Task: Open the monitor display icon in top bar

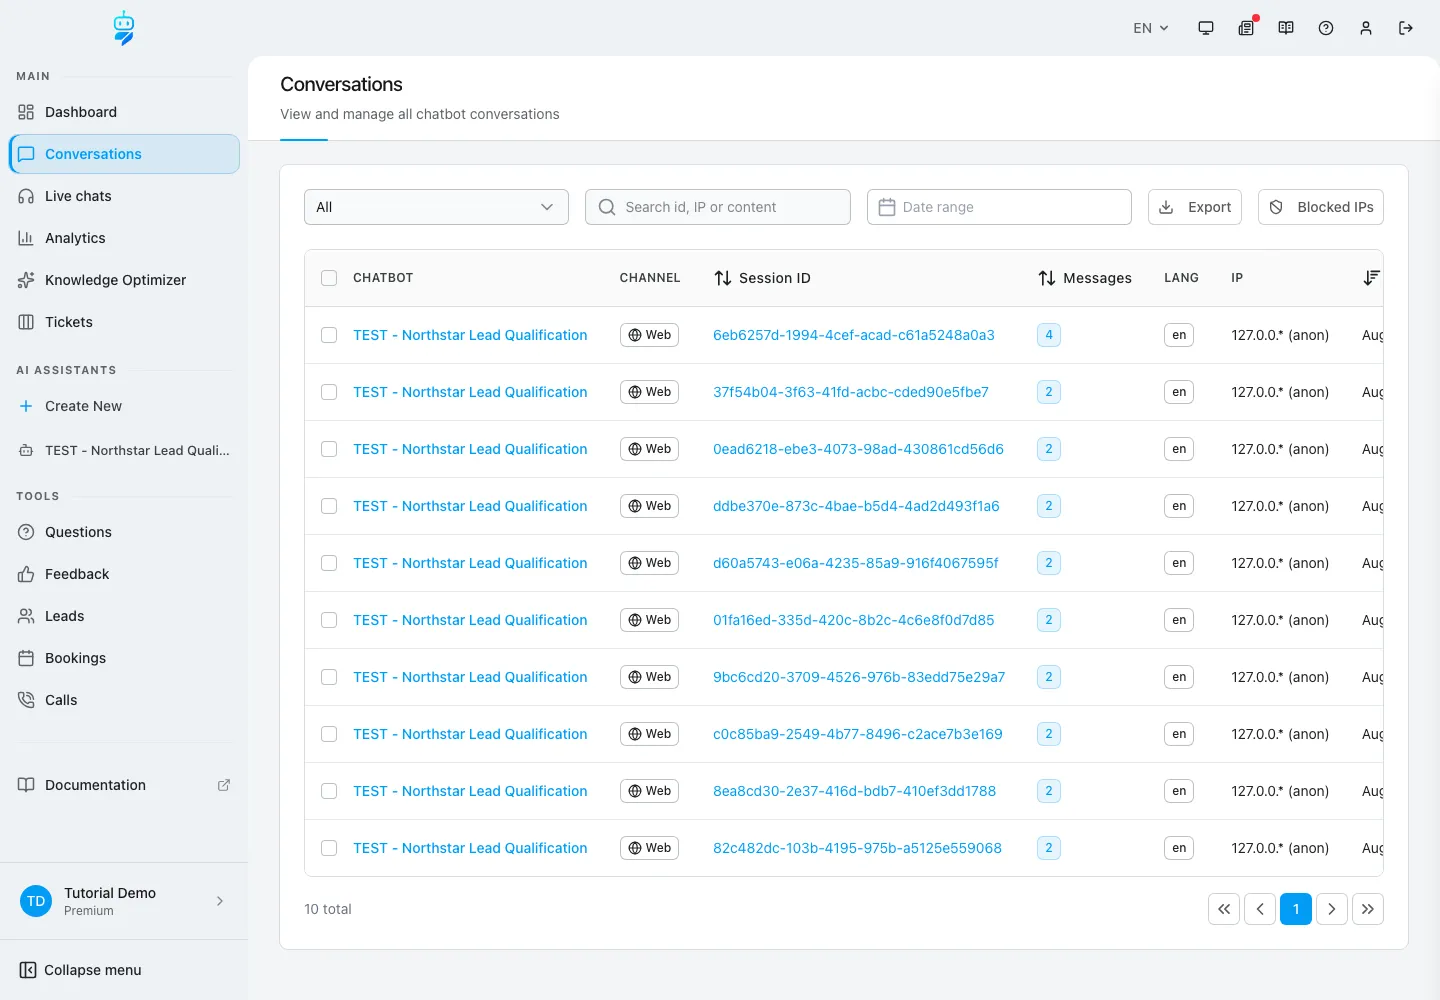Action: coord(1206,28)
